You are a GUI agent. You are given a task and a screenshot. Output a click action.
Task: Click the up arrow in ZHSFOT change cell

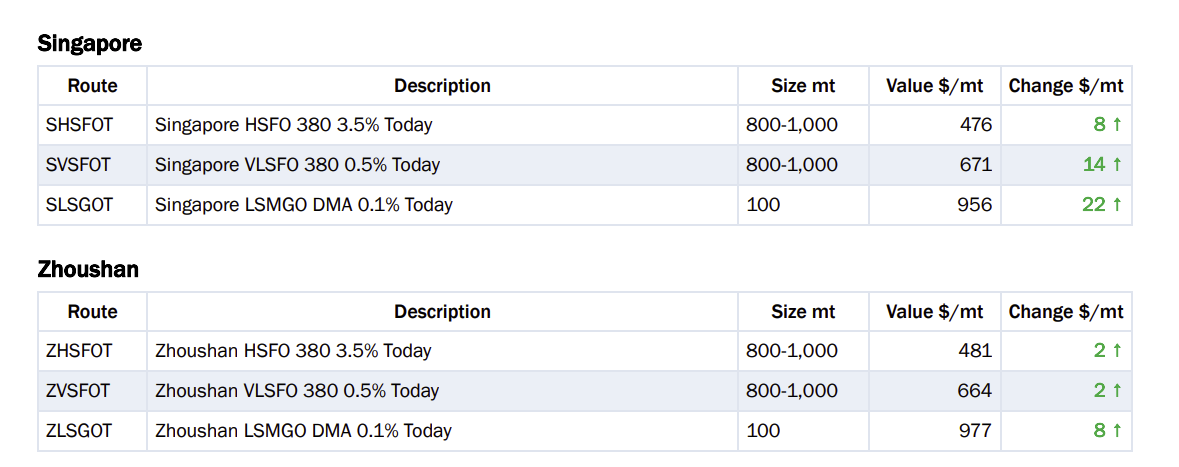pos(1117,350)
